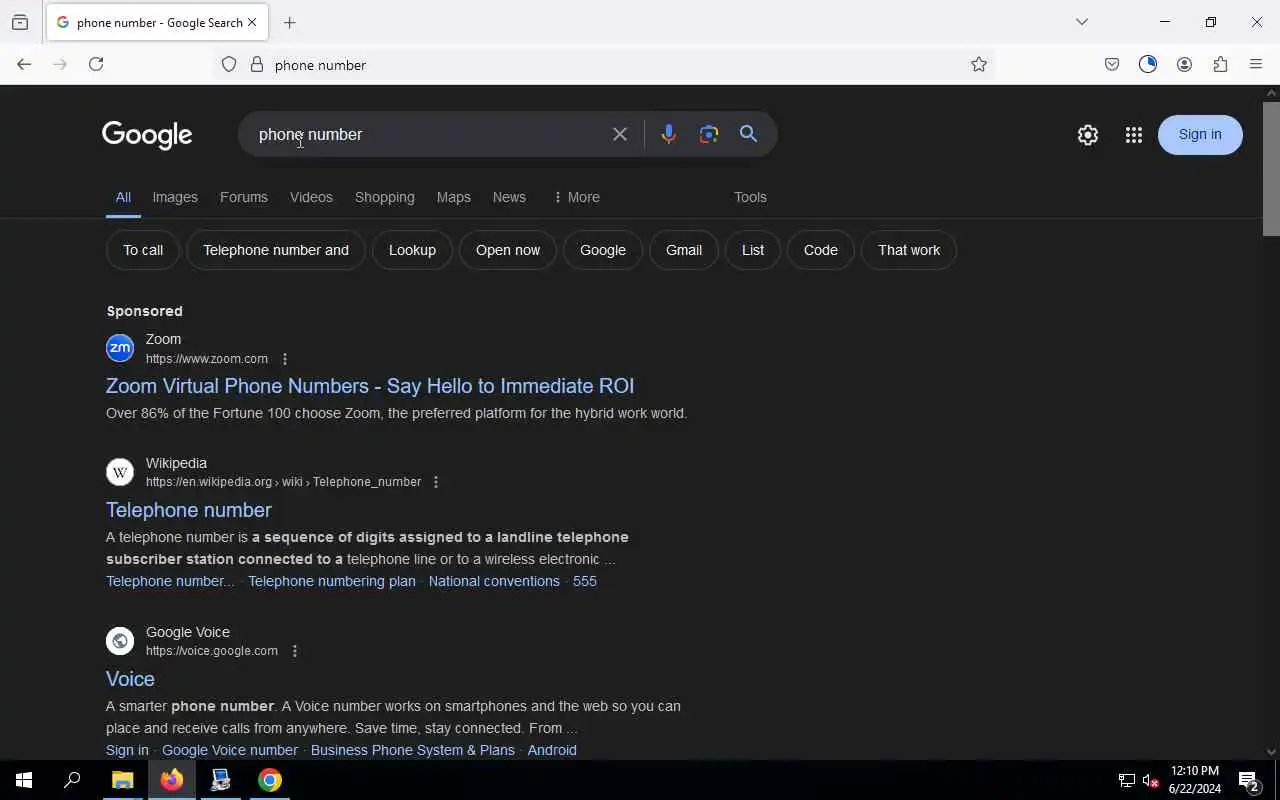Open options for the Google Voice result
Screen dimensions: 1280x800
click(294, 651)
